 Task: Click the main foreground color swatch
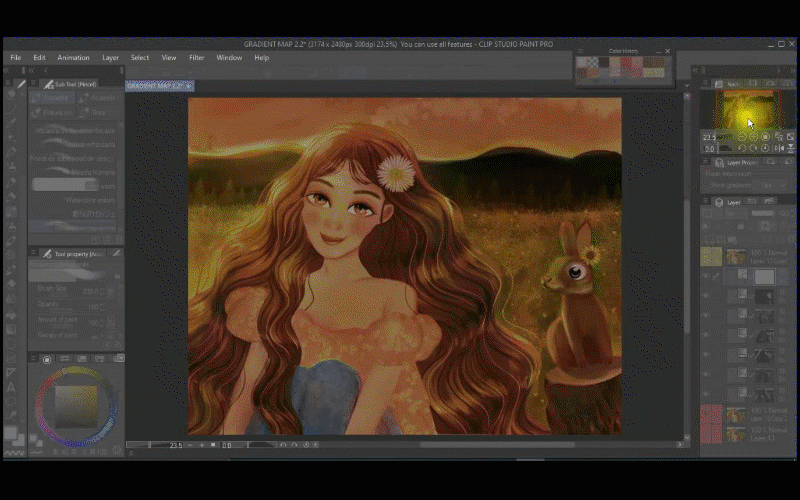(10, 432)
